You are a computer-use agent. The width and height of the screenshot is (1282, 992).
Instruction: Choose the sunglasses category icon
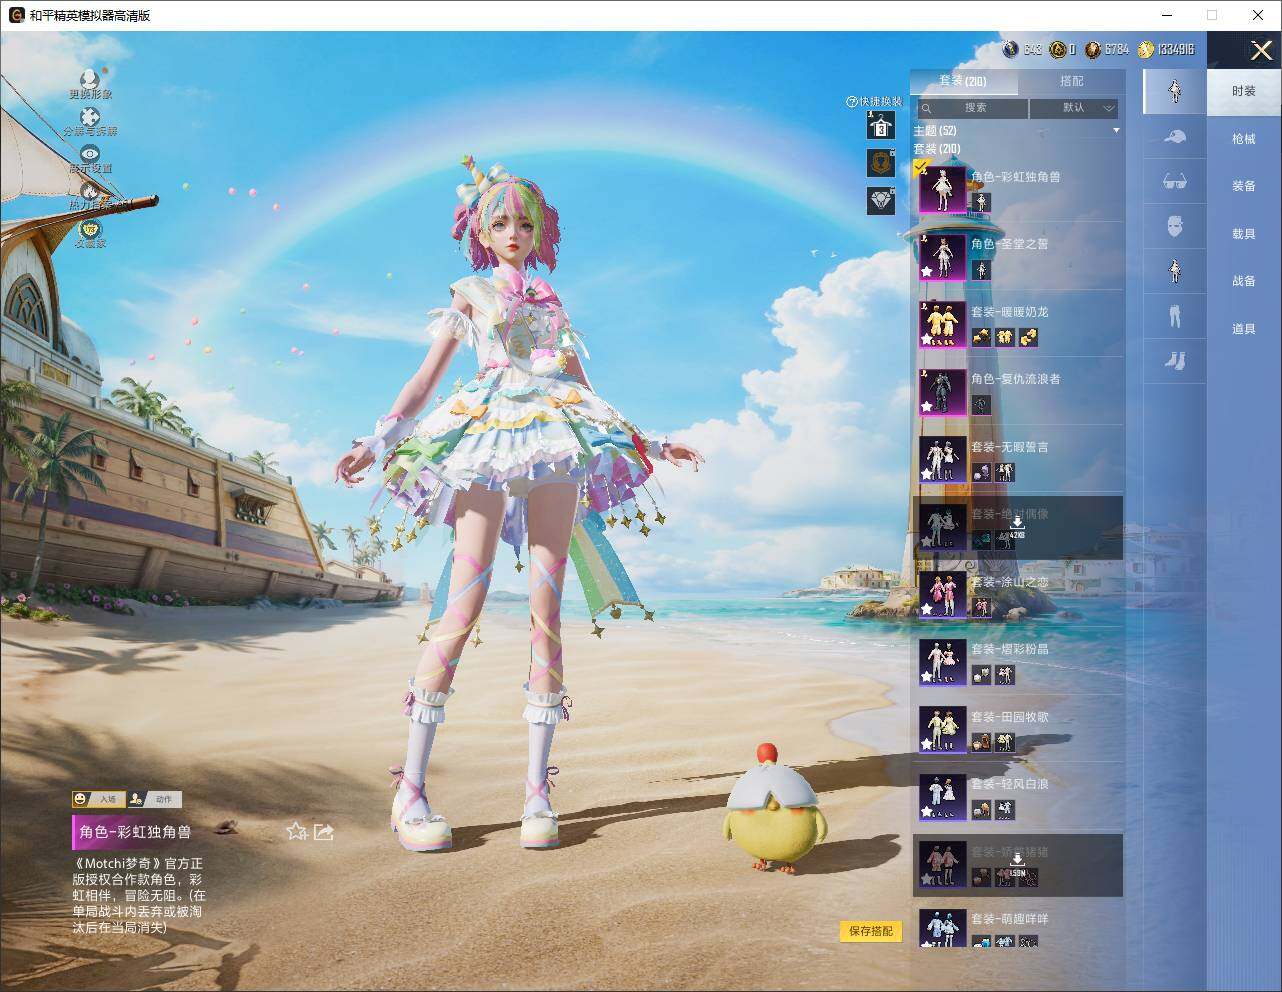[x=1175, y=181]
